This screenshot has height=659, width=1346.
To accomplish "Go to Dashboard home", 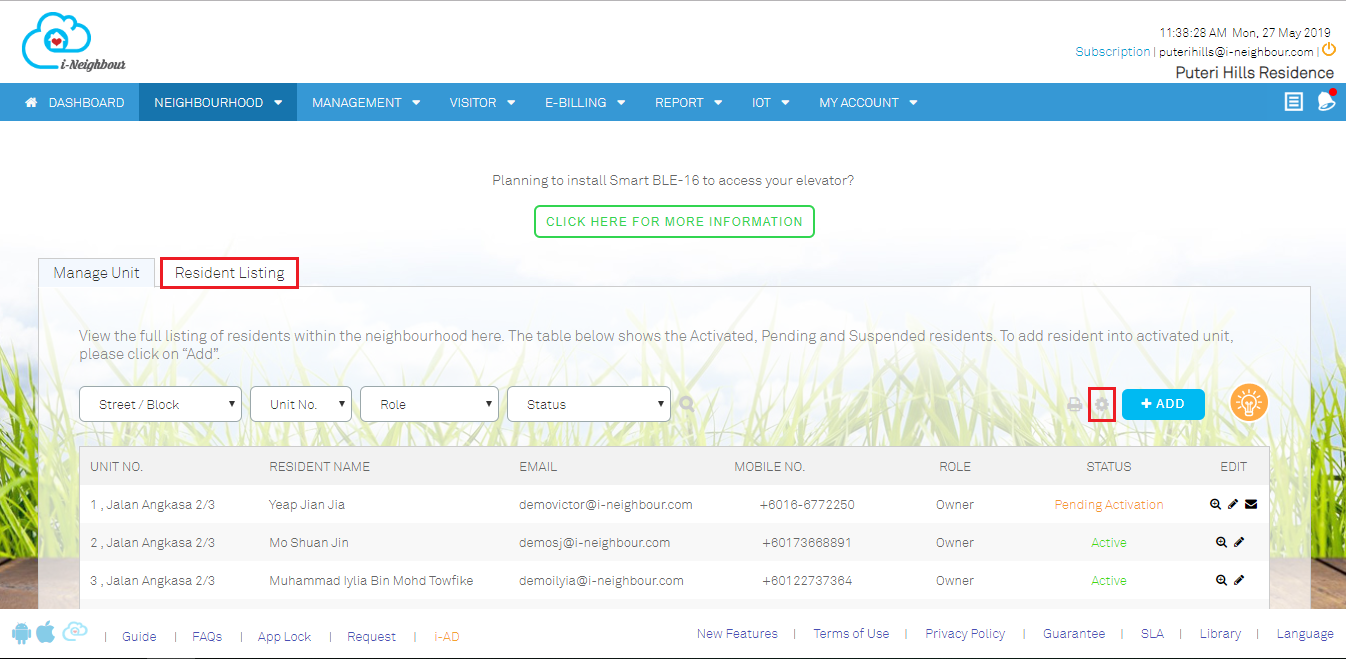I will click(75, 102).
